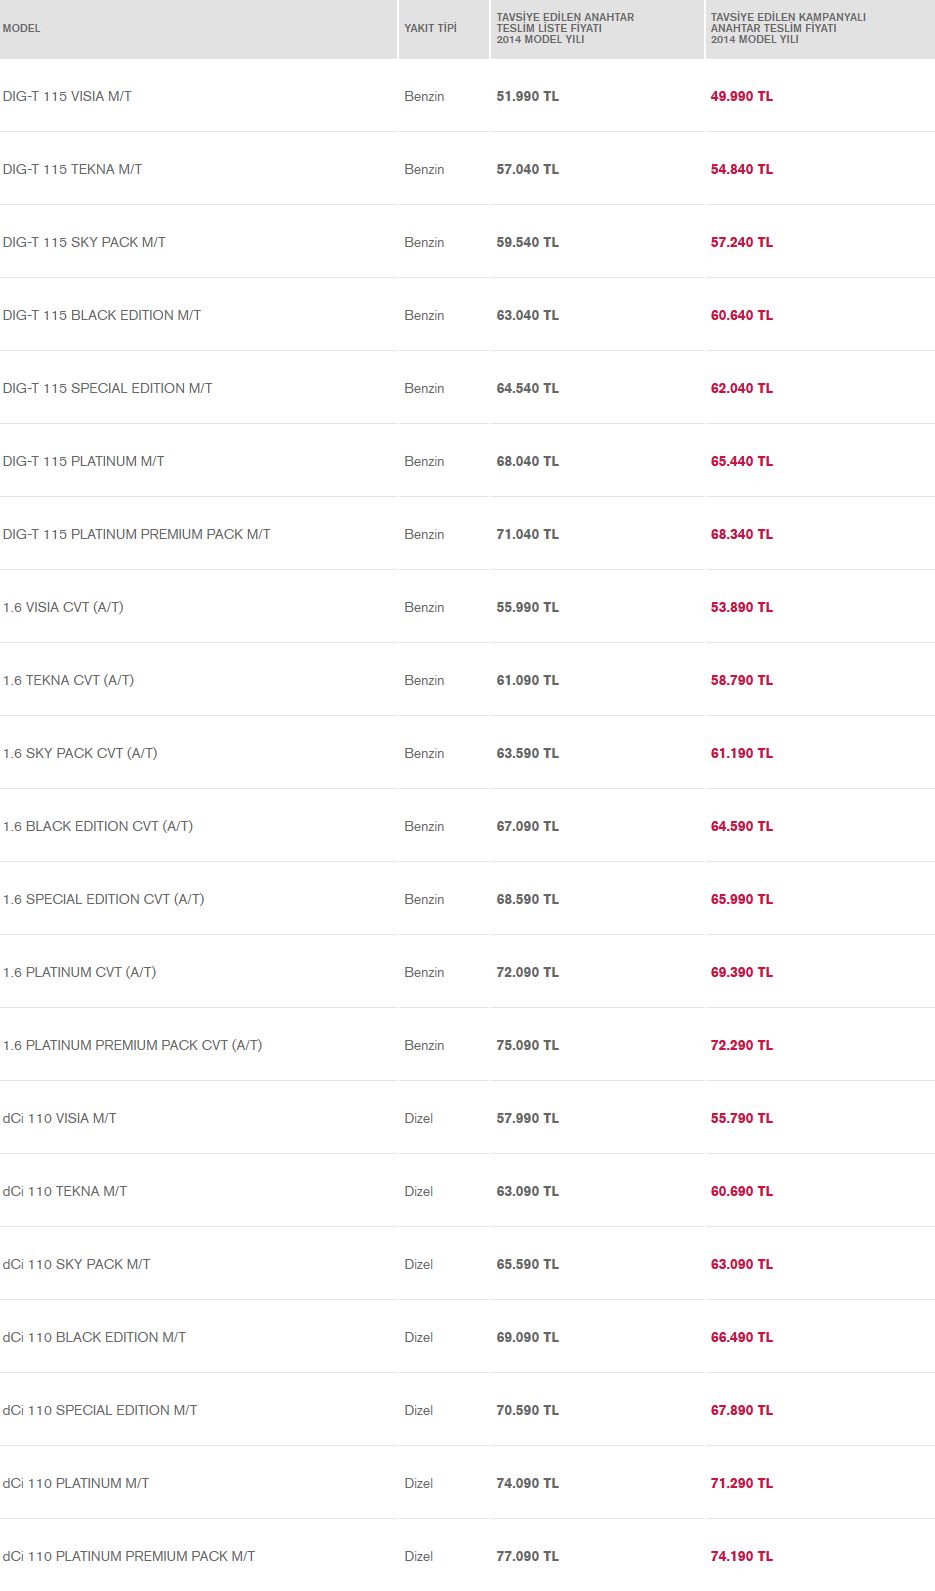Select the DIG-T 115 VISIA M/T row
This screenshot has width=935, height=1591.
coord(467,96)
